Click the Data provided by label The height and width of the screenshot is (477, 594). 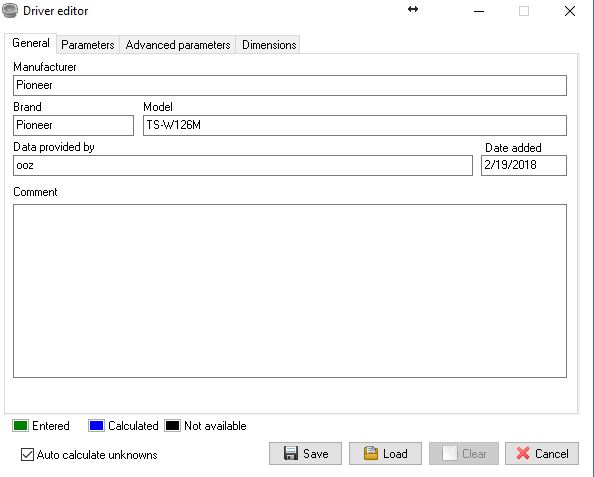(x=54, y=147)
